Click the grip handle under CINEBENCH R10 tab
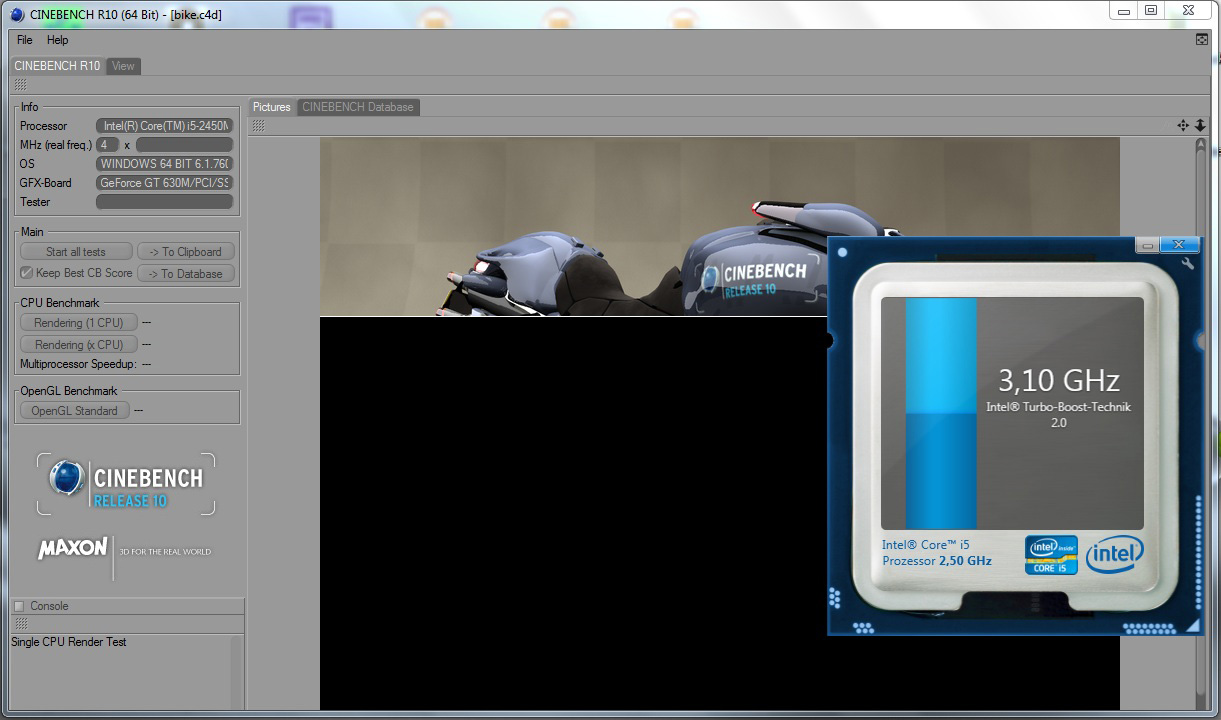The width and height of the screenshot is (1221, 720). click(x=20, y=86)
